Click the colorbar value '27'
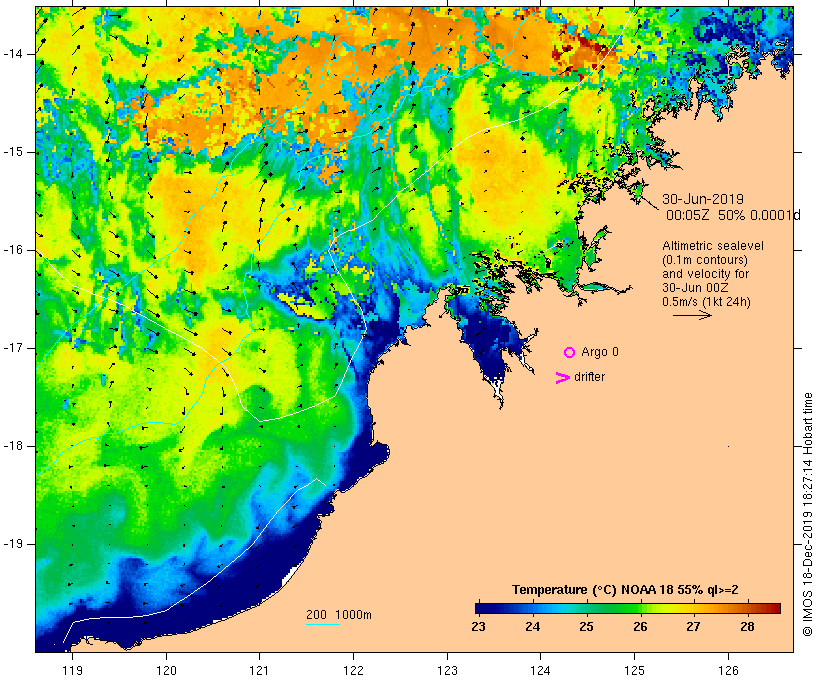The height and width of the screenshot is (680, 820). 693,627
